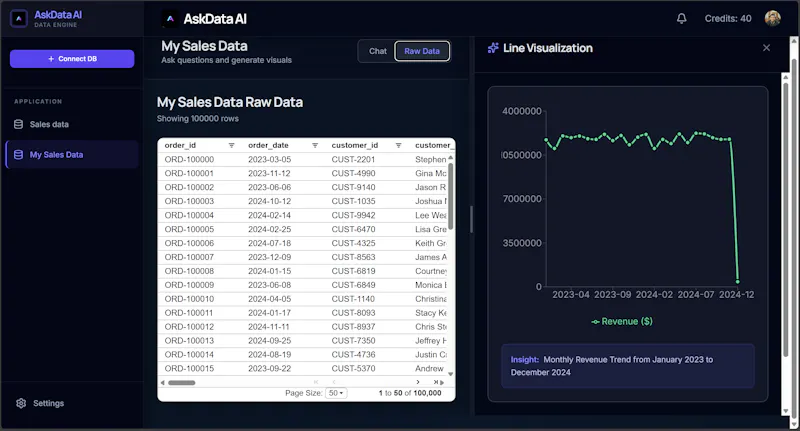Click the Showing 100000 rows text
The width and height of the screenshot is (800, 431).
point(198,118)
